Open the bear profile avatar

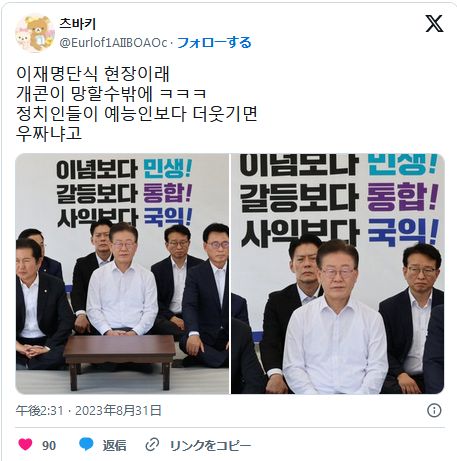pyautogui.click(x=35, y=33)
